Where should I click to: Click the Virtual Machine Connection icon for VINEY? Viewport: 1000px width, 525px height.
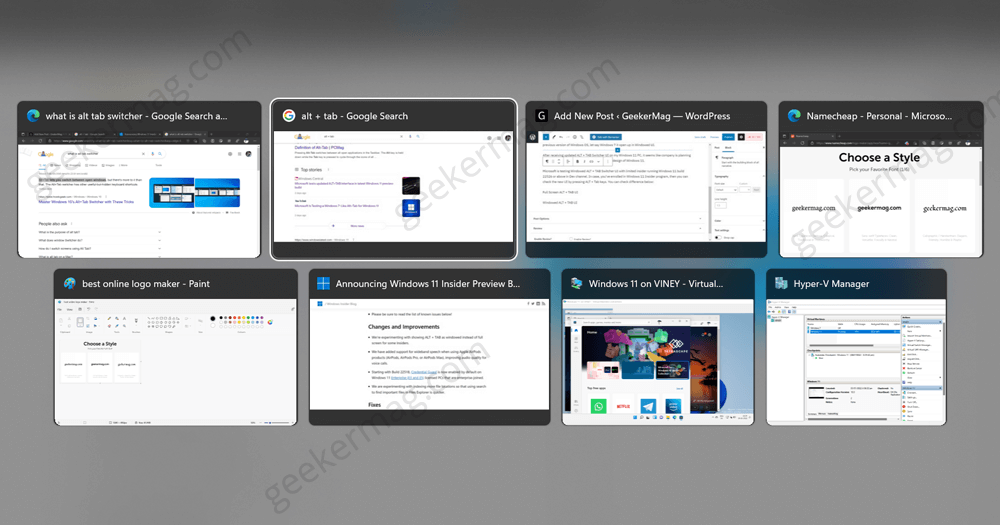click(577, 283)
